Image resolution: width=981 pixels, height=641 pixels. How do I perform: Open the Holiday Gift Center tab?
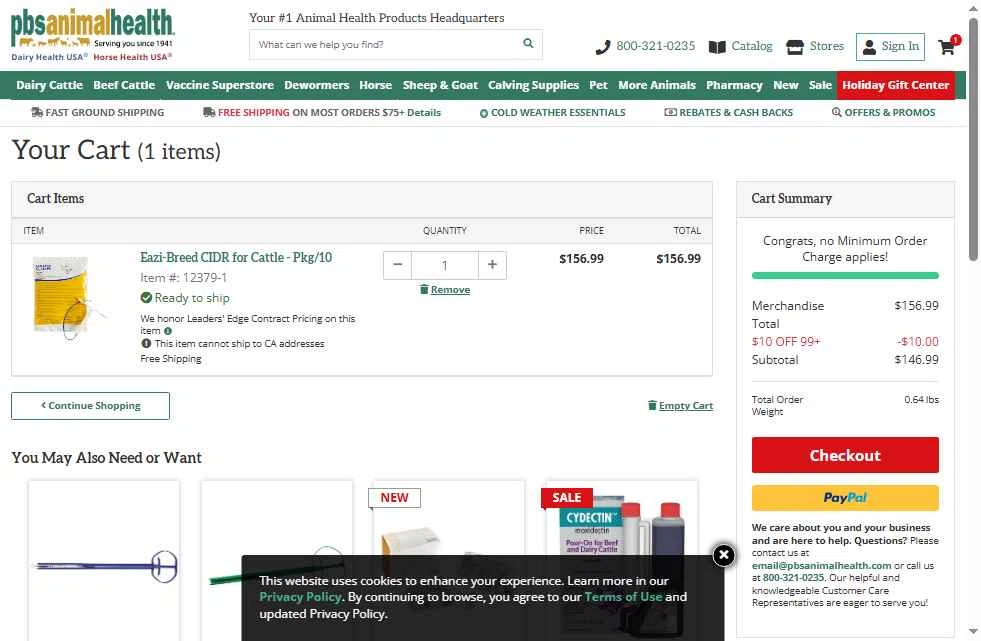(895, 85)
